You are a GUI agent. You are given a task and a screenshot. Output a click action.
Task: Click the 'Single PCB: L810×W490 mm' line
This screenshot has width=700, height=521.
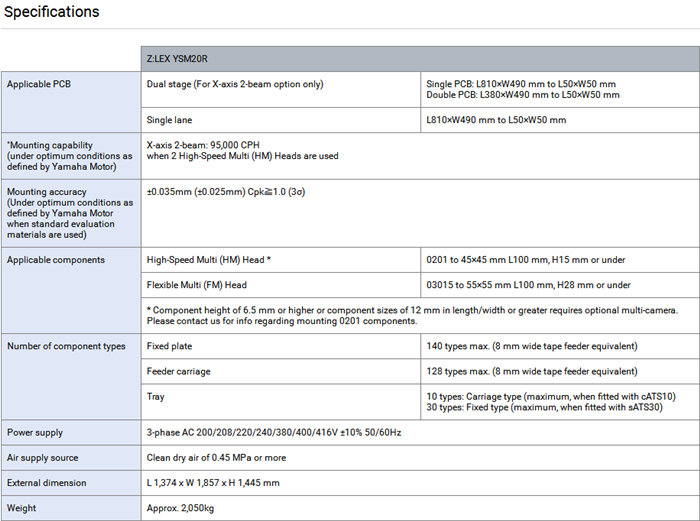[521, 84]
